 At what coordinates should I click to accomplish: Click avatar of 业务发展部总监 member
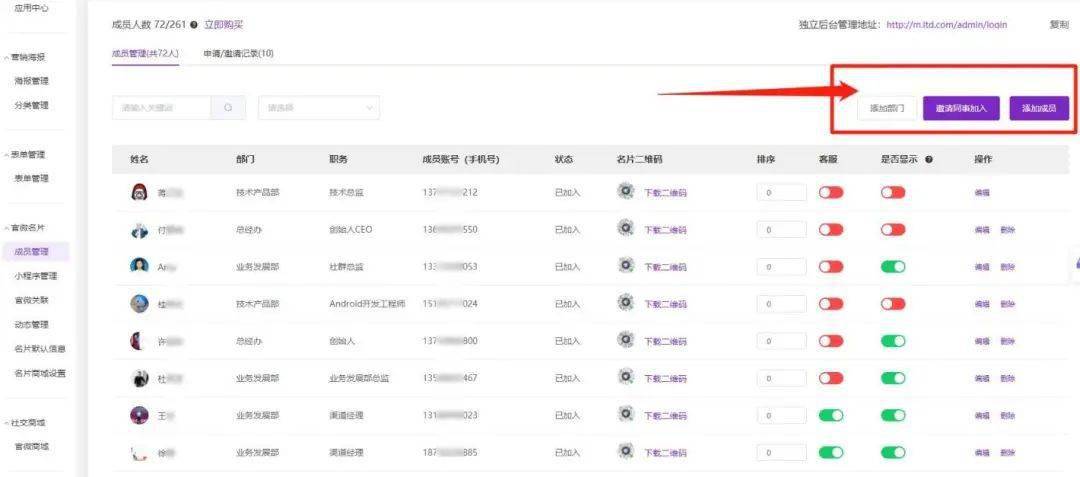tap(139, 378)
